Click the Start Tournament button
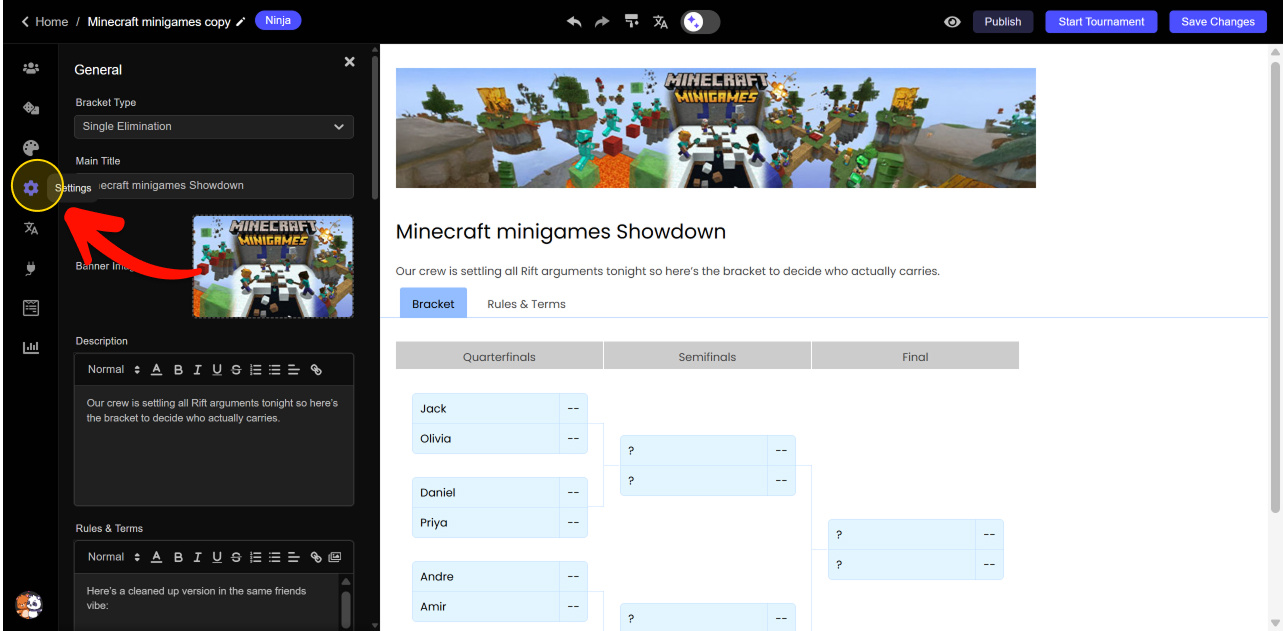The width and height of the screenshot is (1283, 631). 1101,22
